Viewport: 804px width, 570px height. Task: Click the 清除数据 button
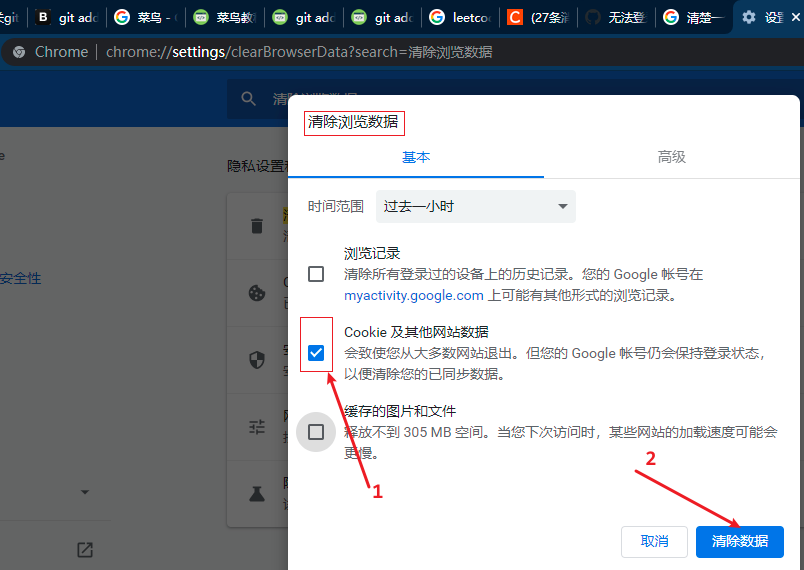click(739, 541)
